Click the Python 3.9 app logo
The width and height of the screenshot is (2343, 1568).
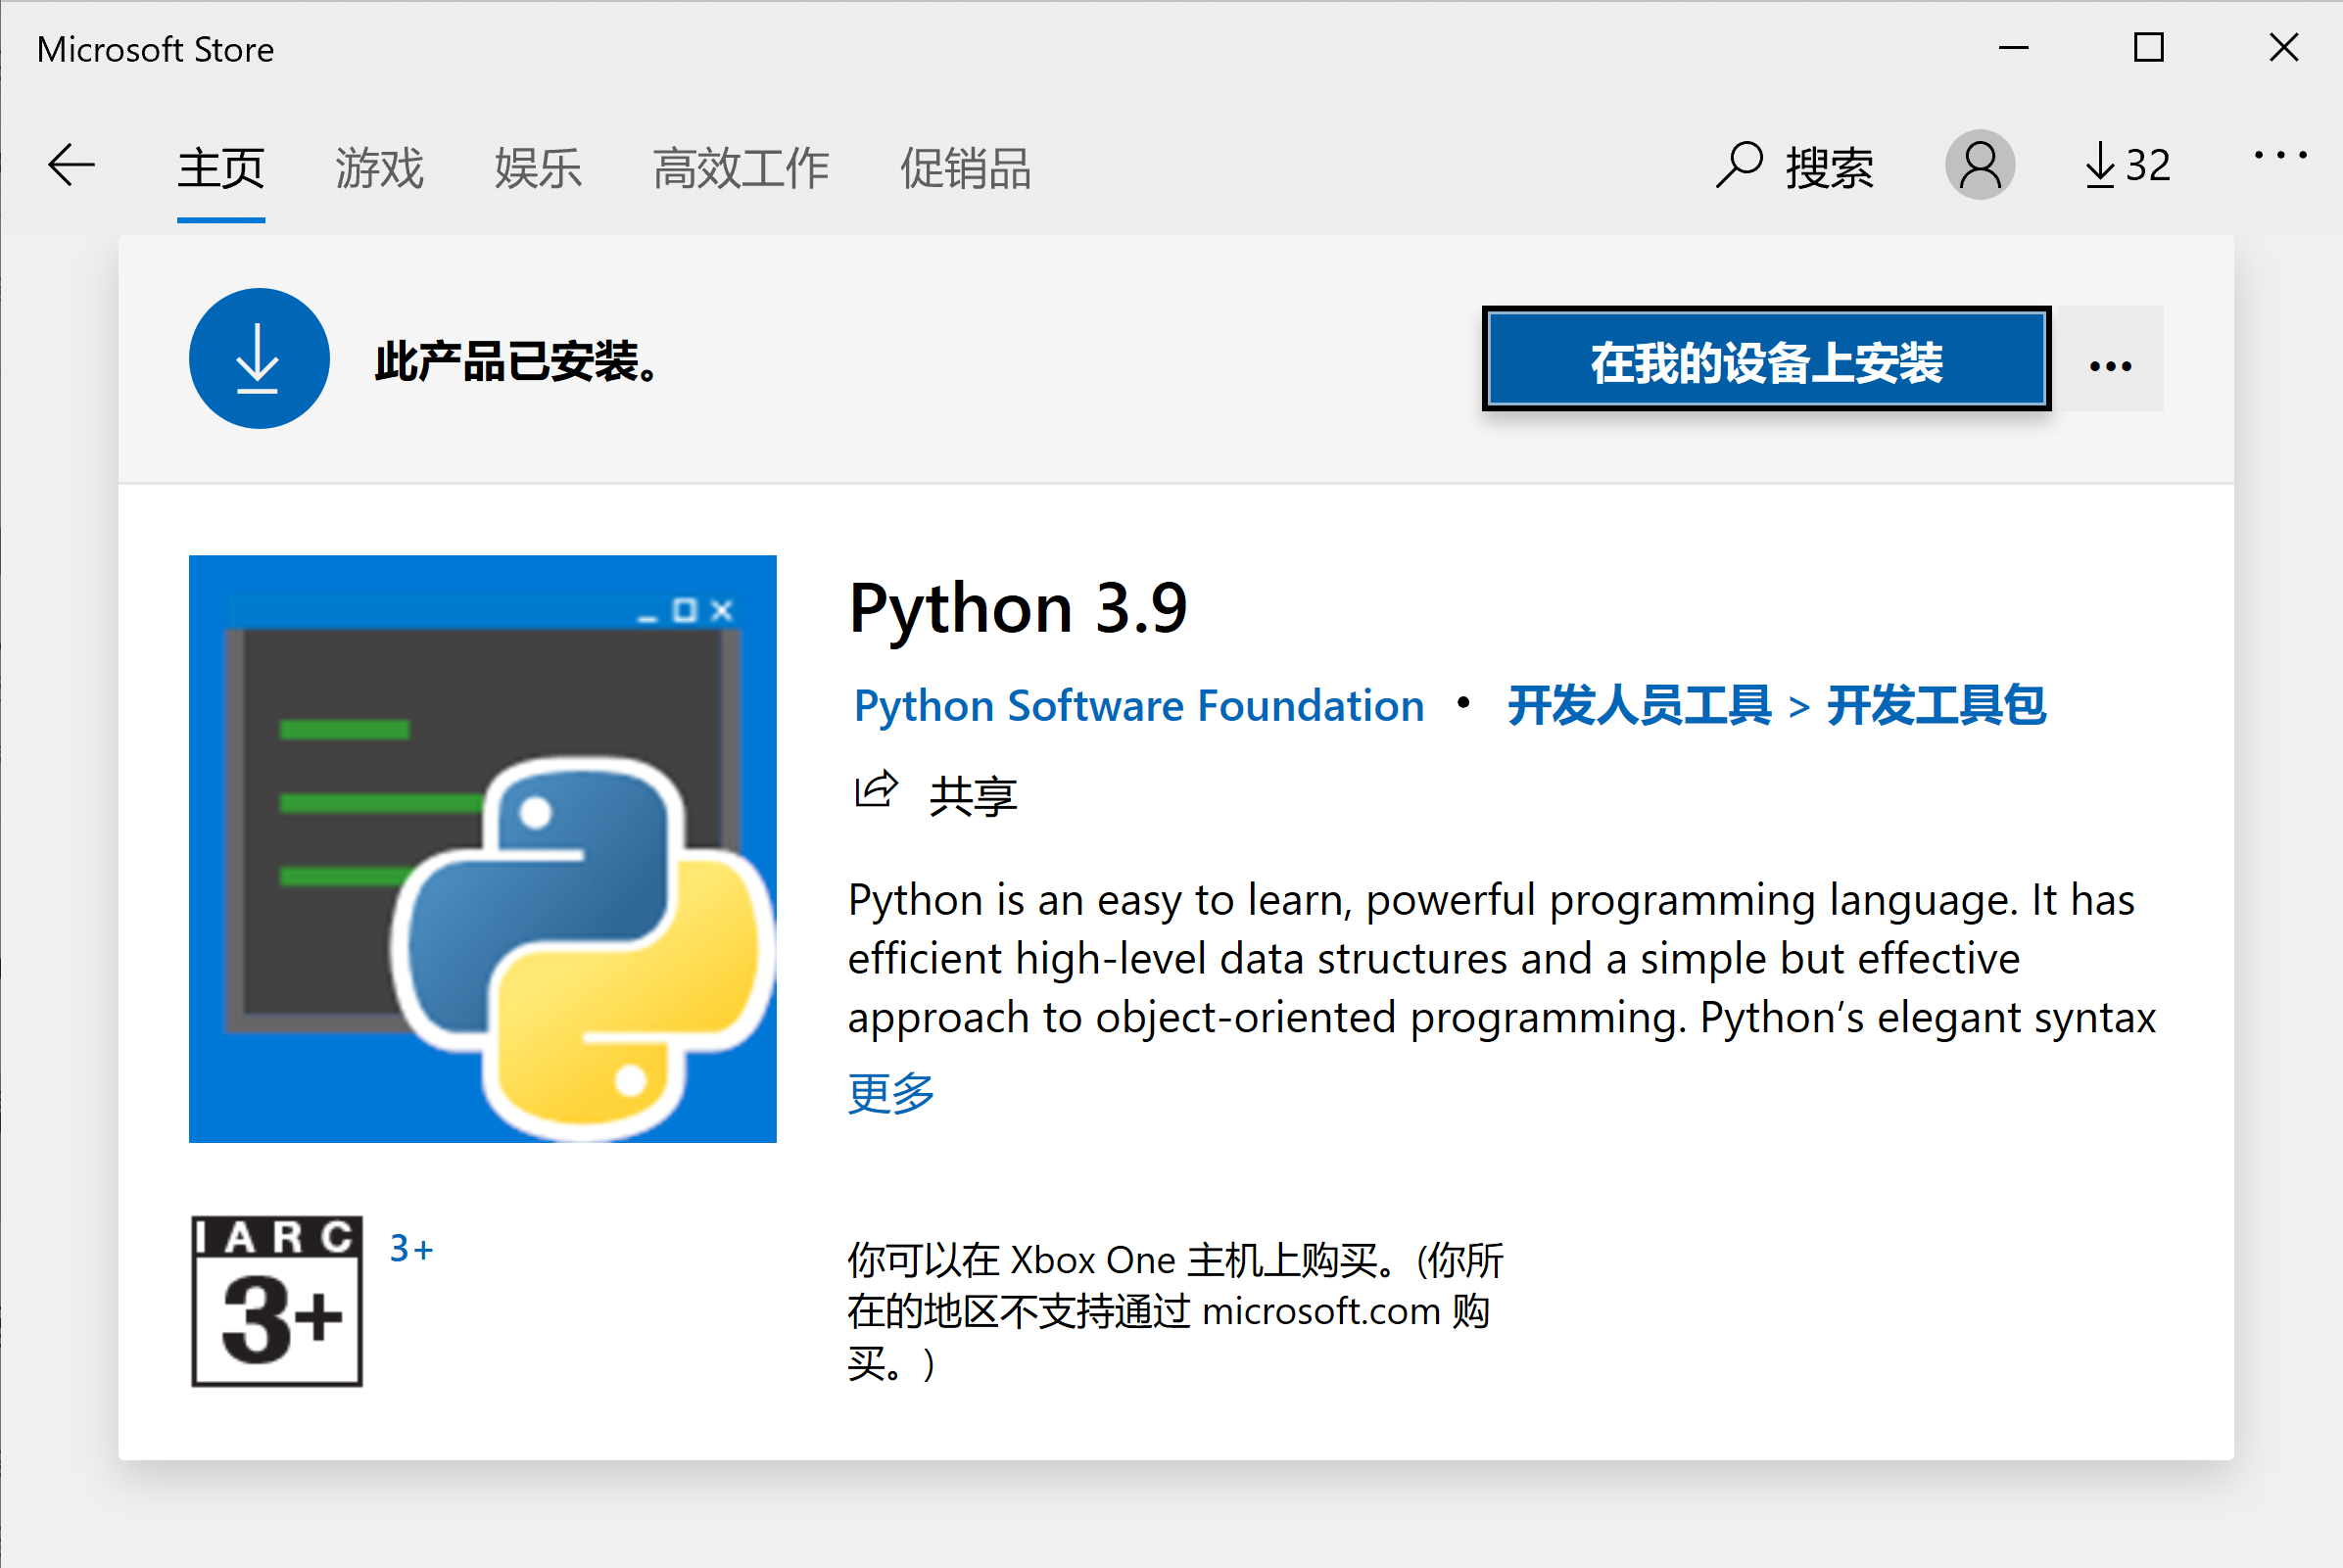[482, 848]
